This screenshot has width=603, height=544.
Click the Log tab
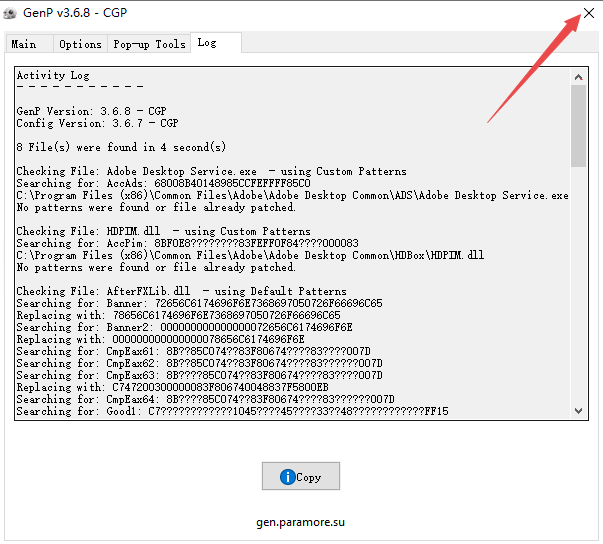click(207, 43)
